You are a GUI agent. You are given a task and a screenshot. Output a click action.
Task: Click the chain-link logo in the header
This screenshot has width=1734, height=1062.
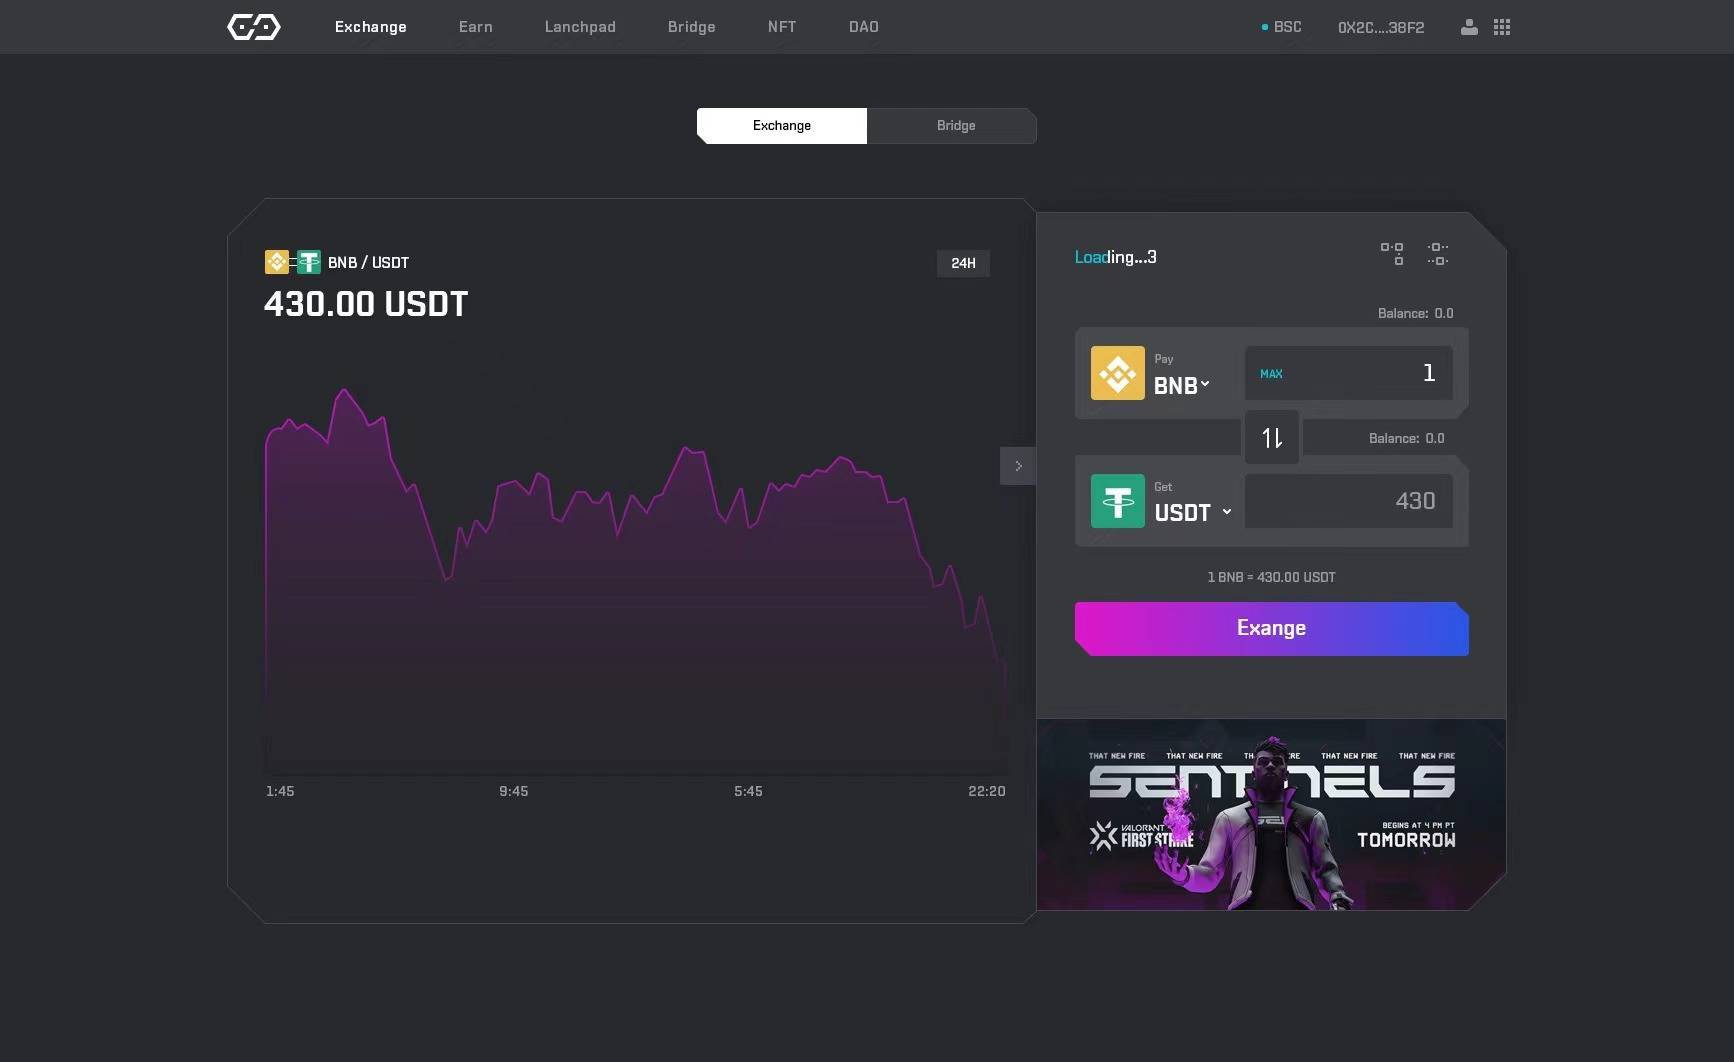tap(254, 27)
